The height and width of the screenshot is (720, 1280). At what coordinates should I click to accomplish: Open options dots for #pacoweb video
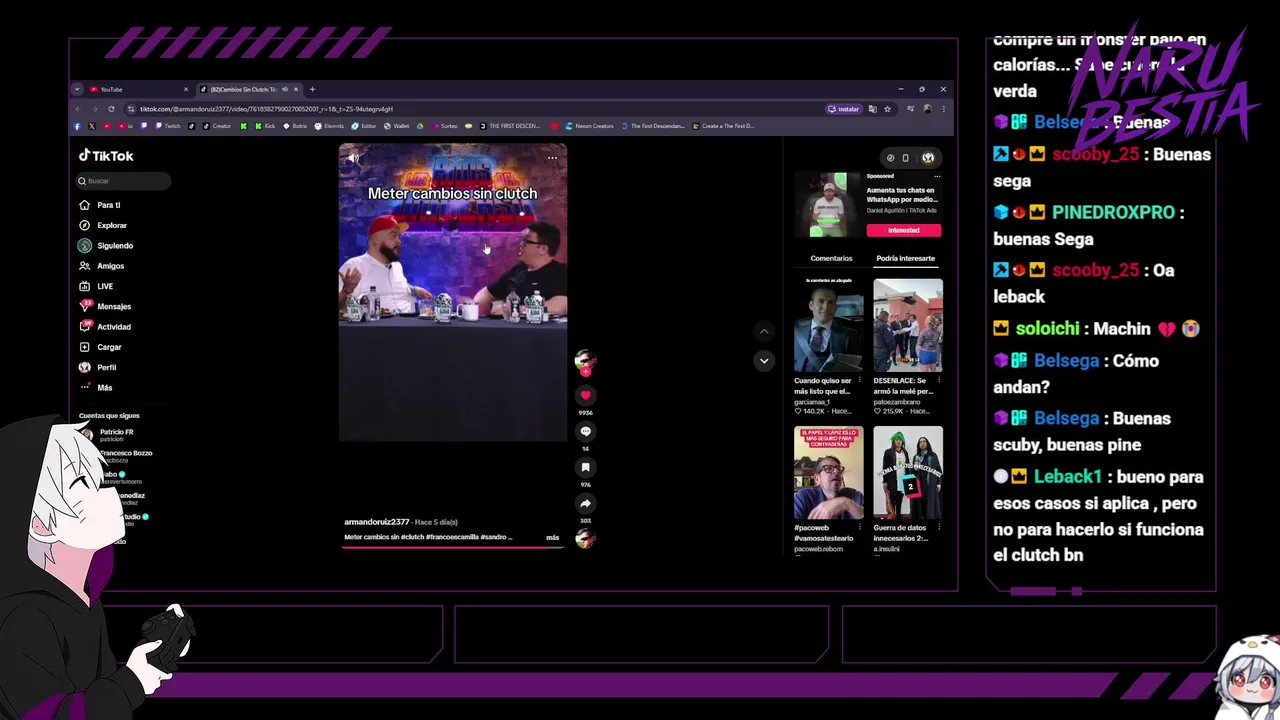coord(859,528)
